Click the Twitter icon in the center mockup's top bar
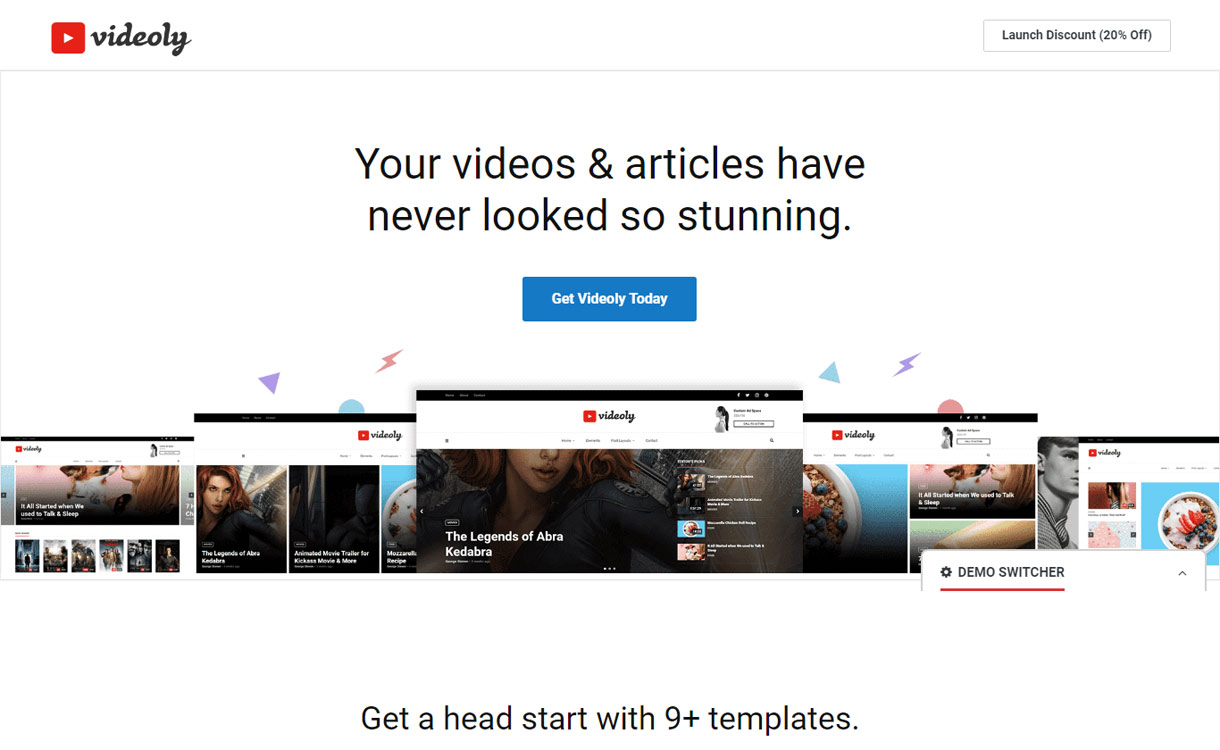The width and height of the screenshot is (1220, 750). click(x=747, y=396)
